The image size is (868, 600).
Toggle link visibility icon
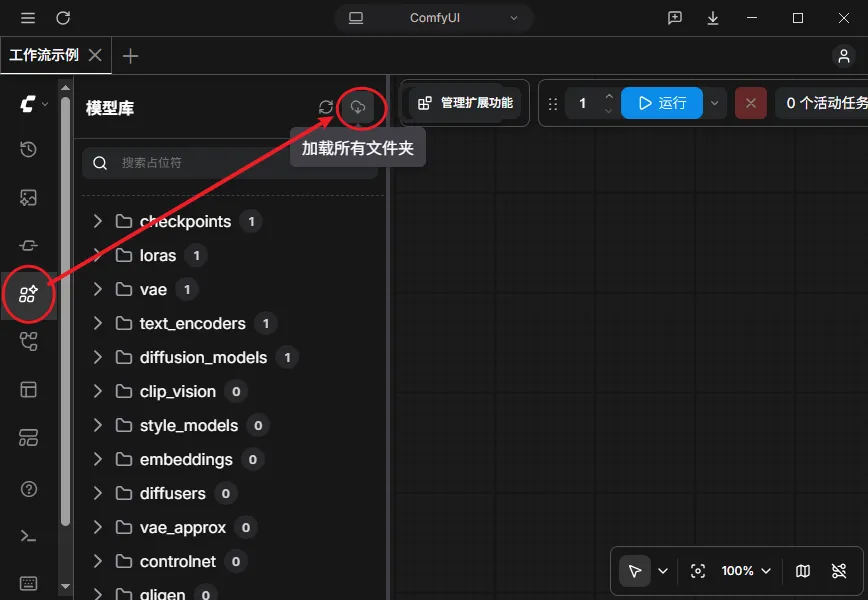[839, 571]
